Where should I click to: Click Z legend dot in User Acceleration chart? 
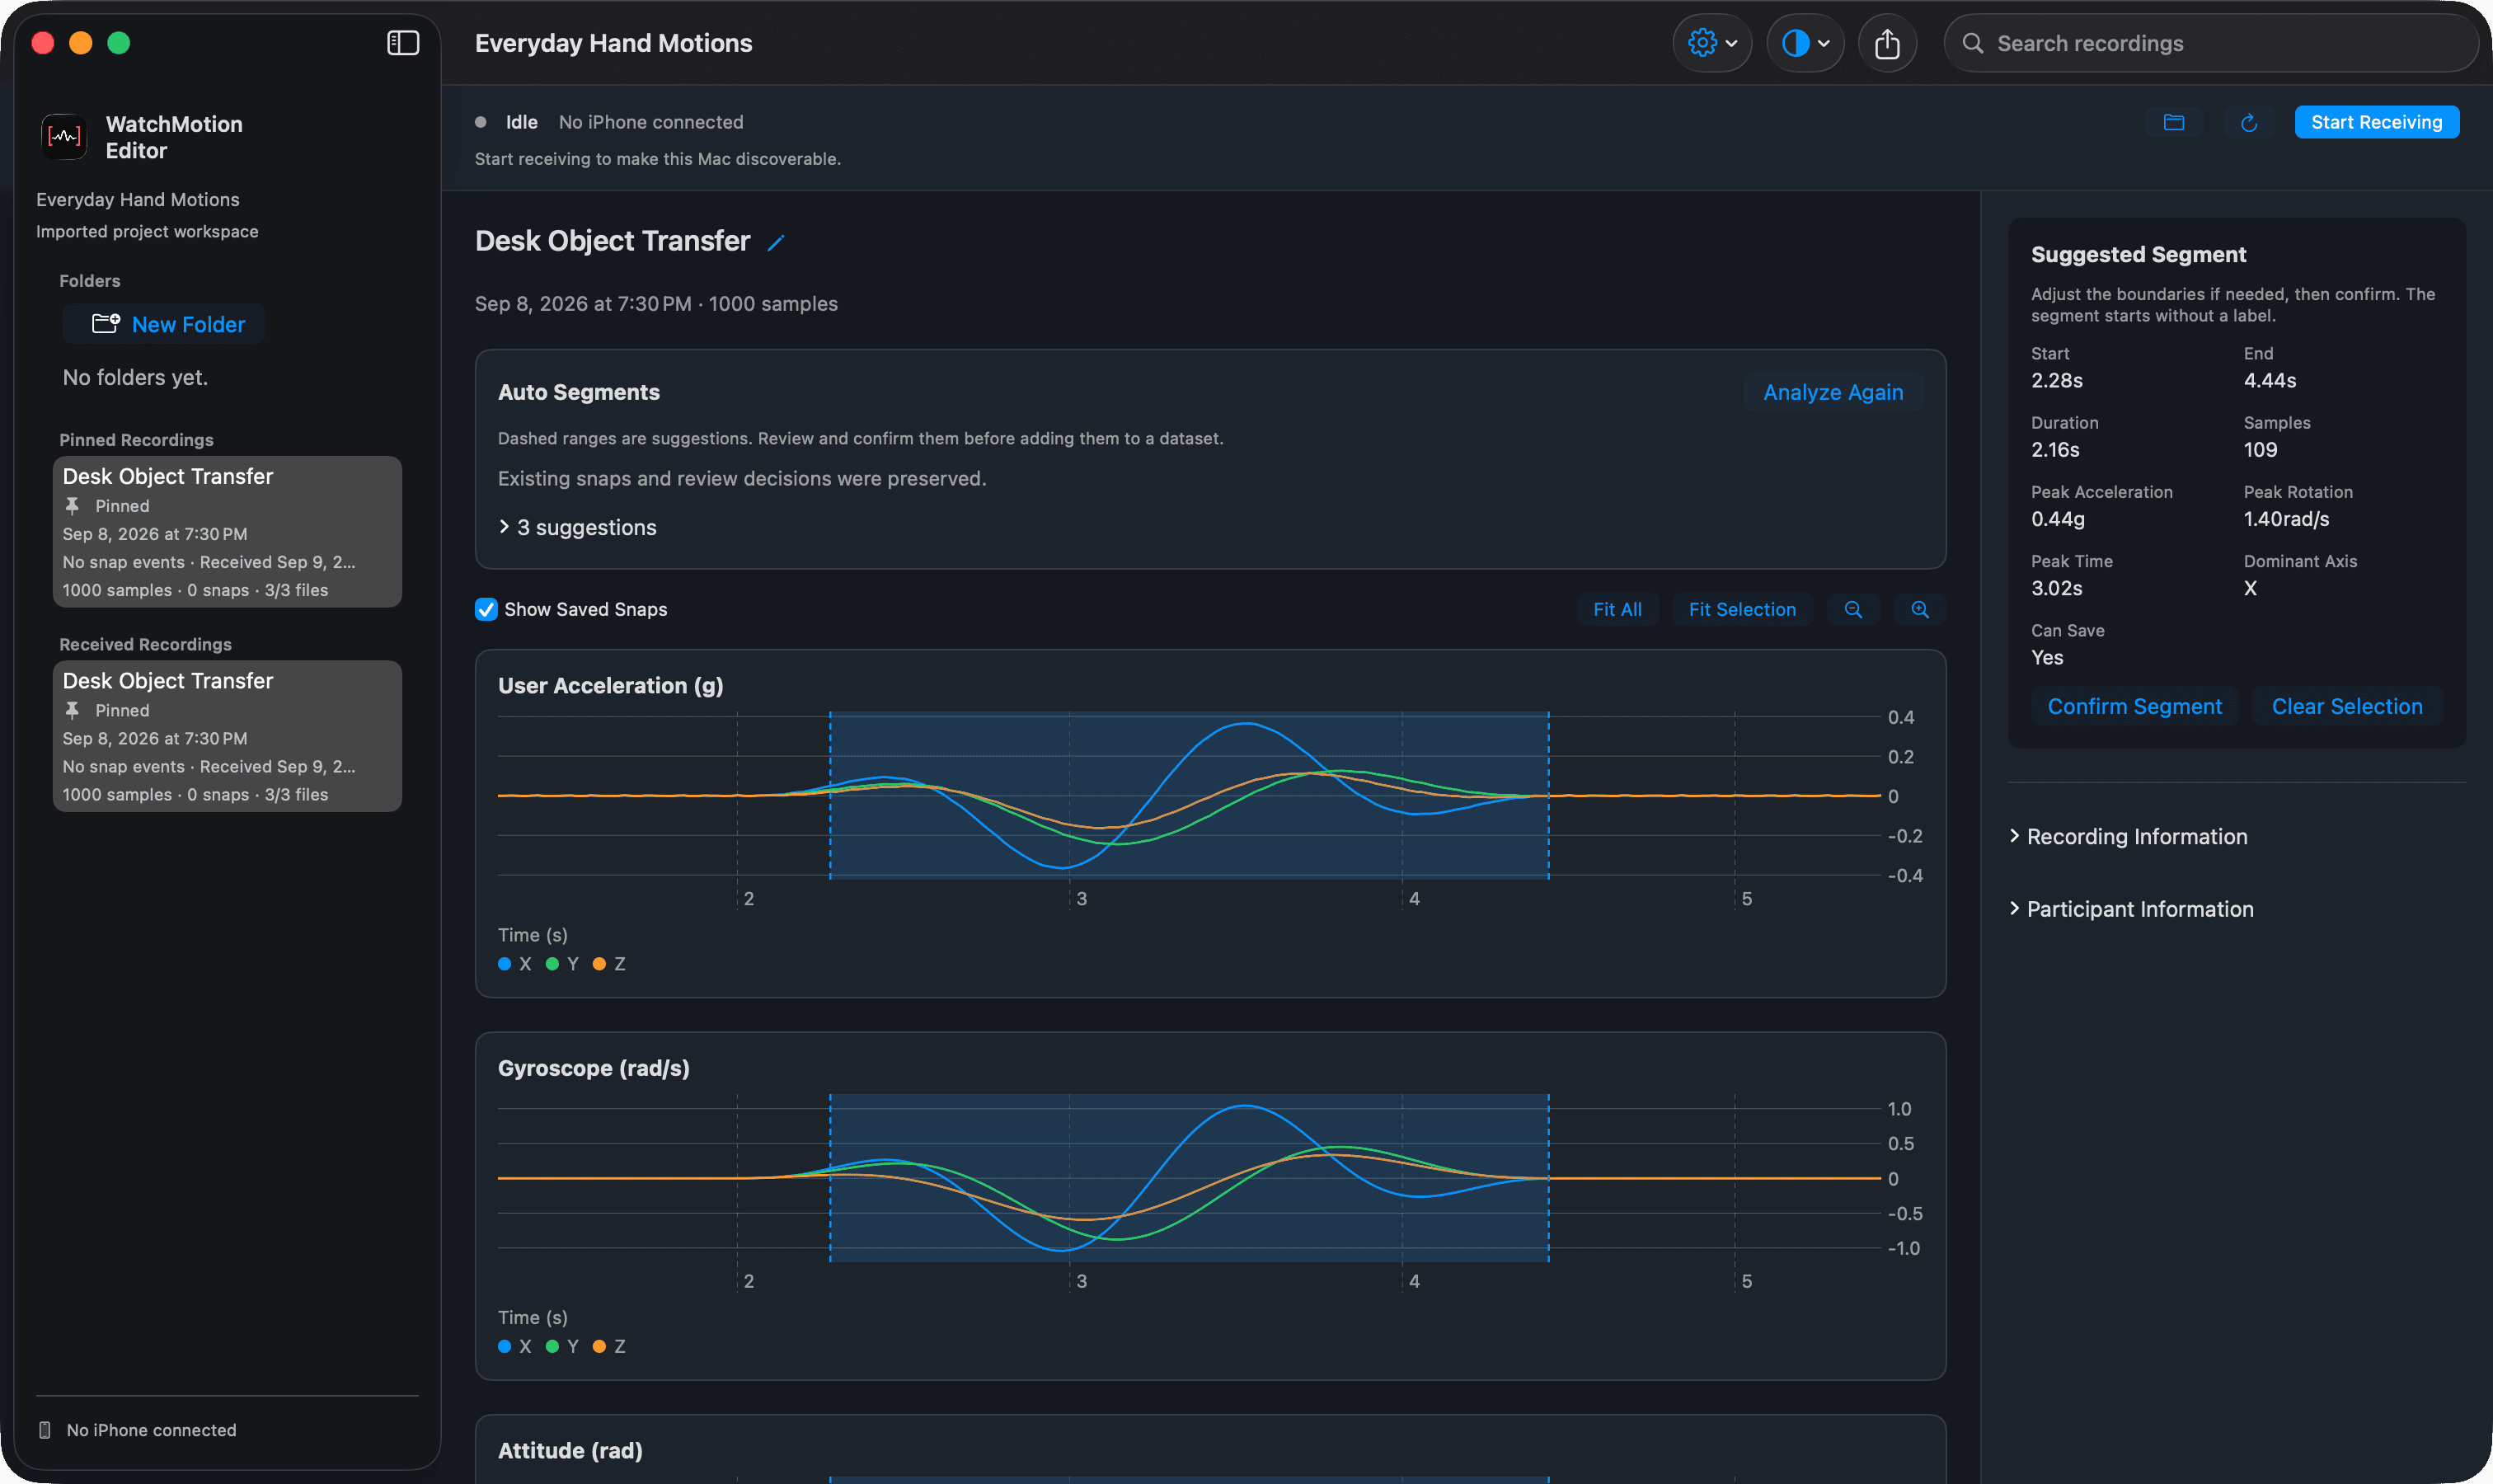pos(599,964)
